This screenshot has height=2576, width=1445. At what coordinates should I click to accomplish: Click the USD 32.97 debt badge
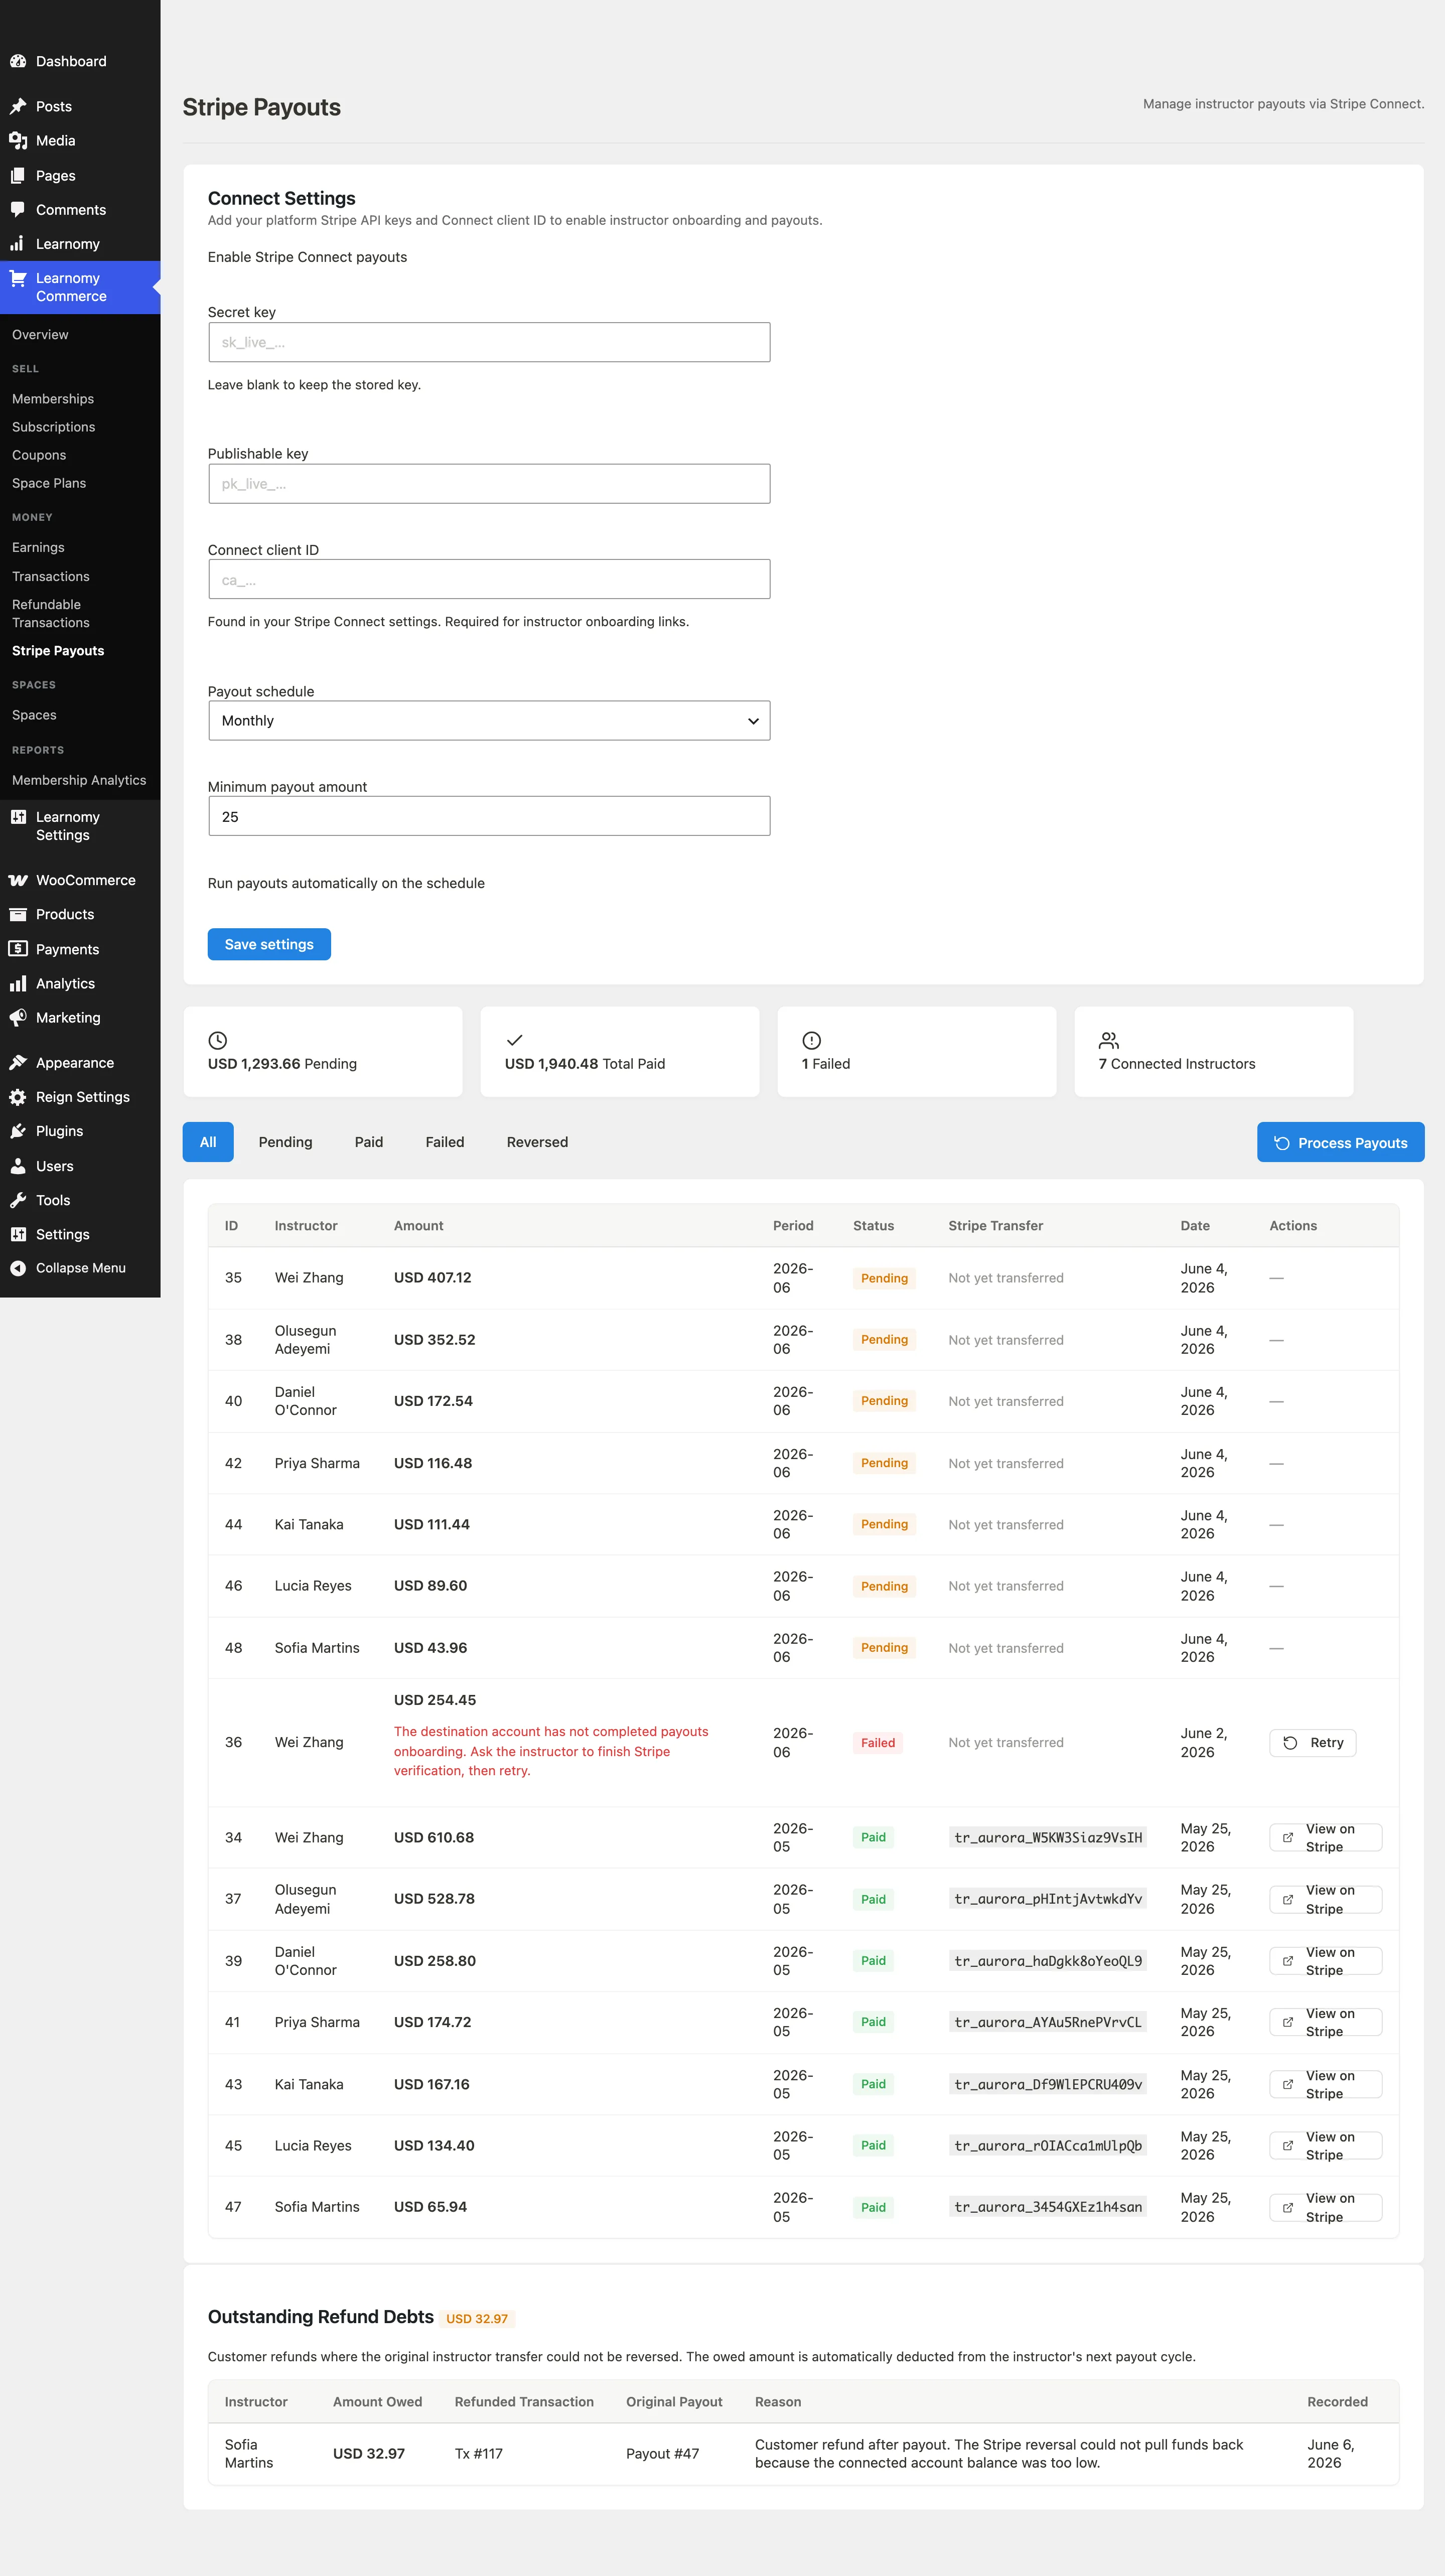[x=477, y=2318]
